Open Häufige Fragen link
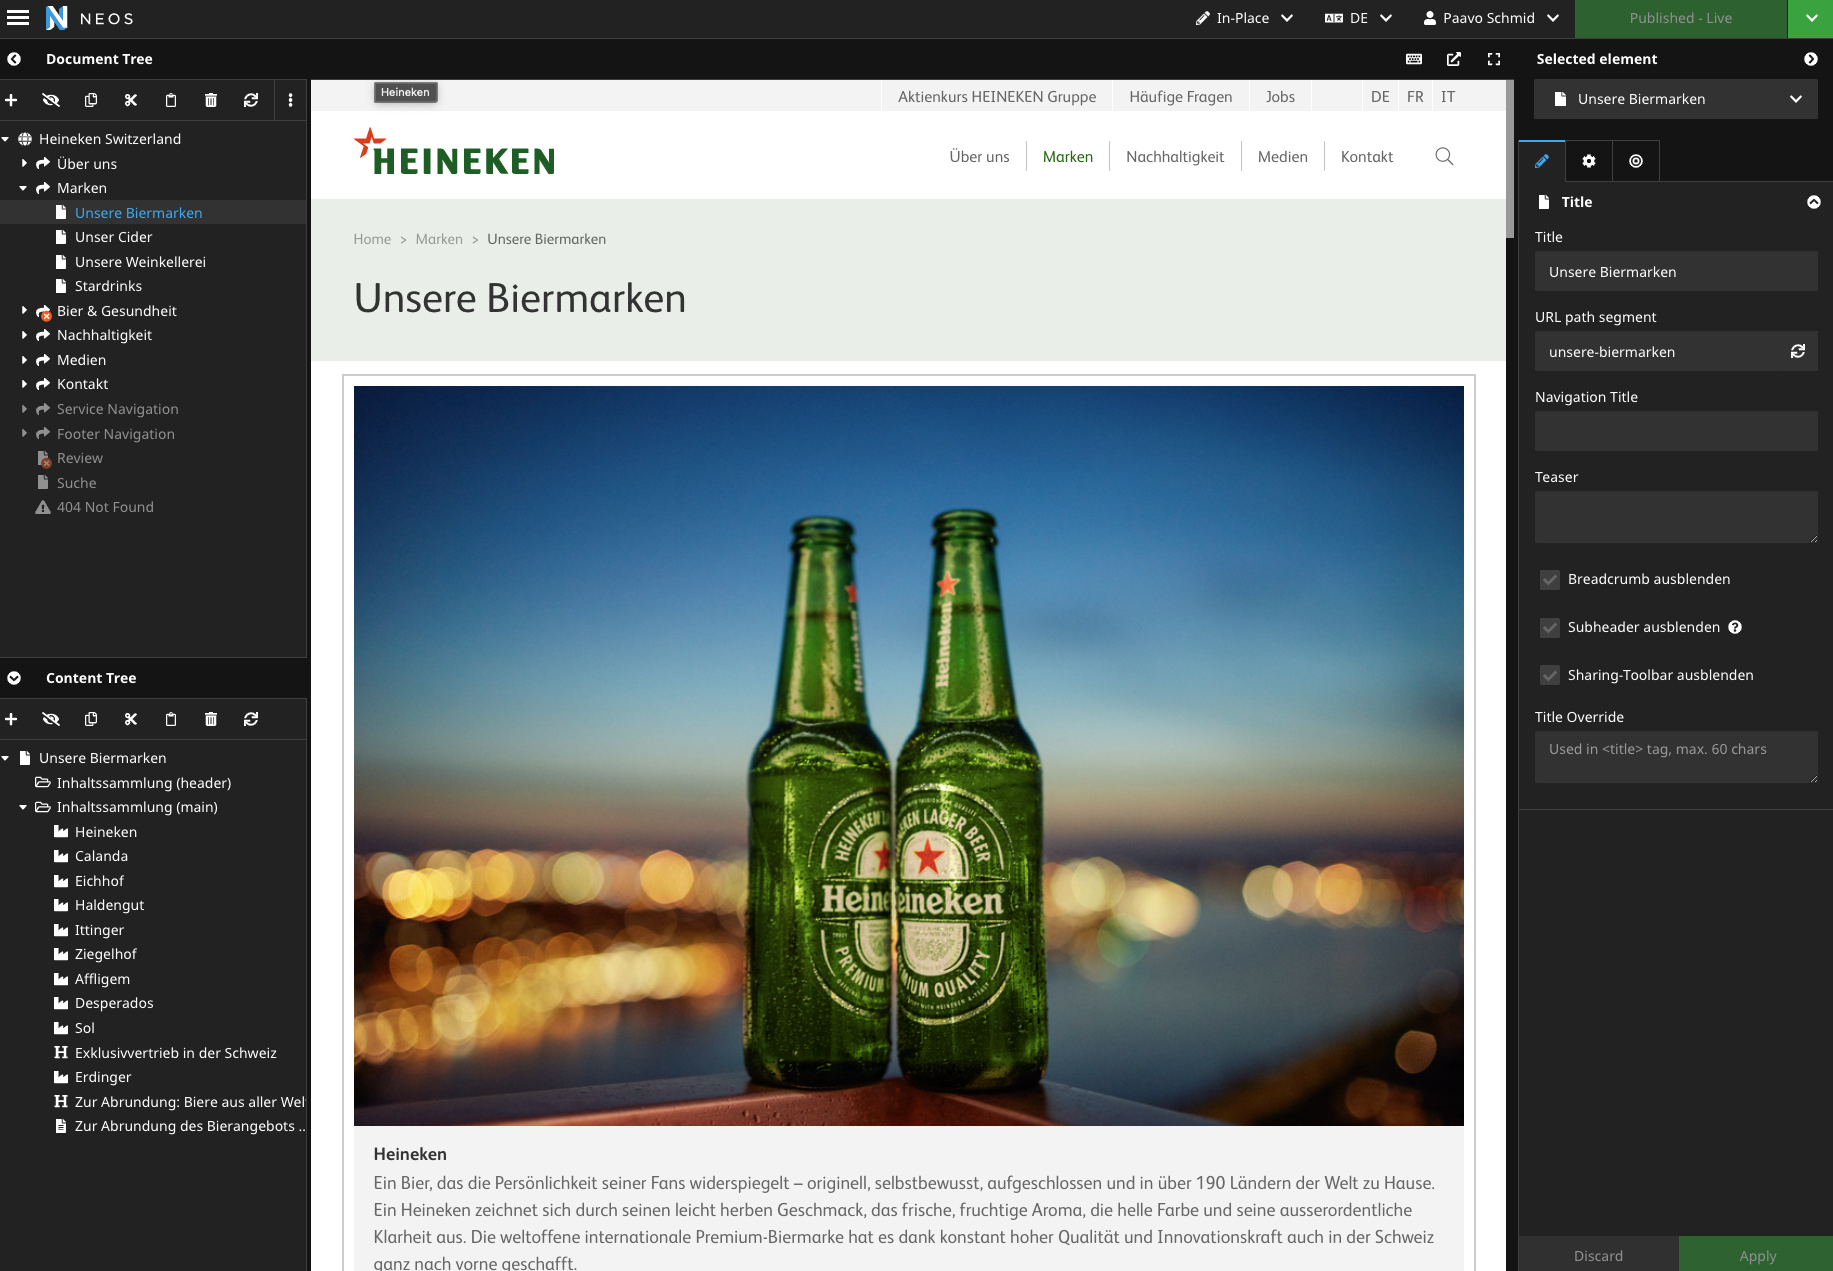1833x1271 pixels. click(1181, 97)
